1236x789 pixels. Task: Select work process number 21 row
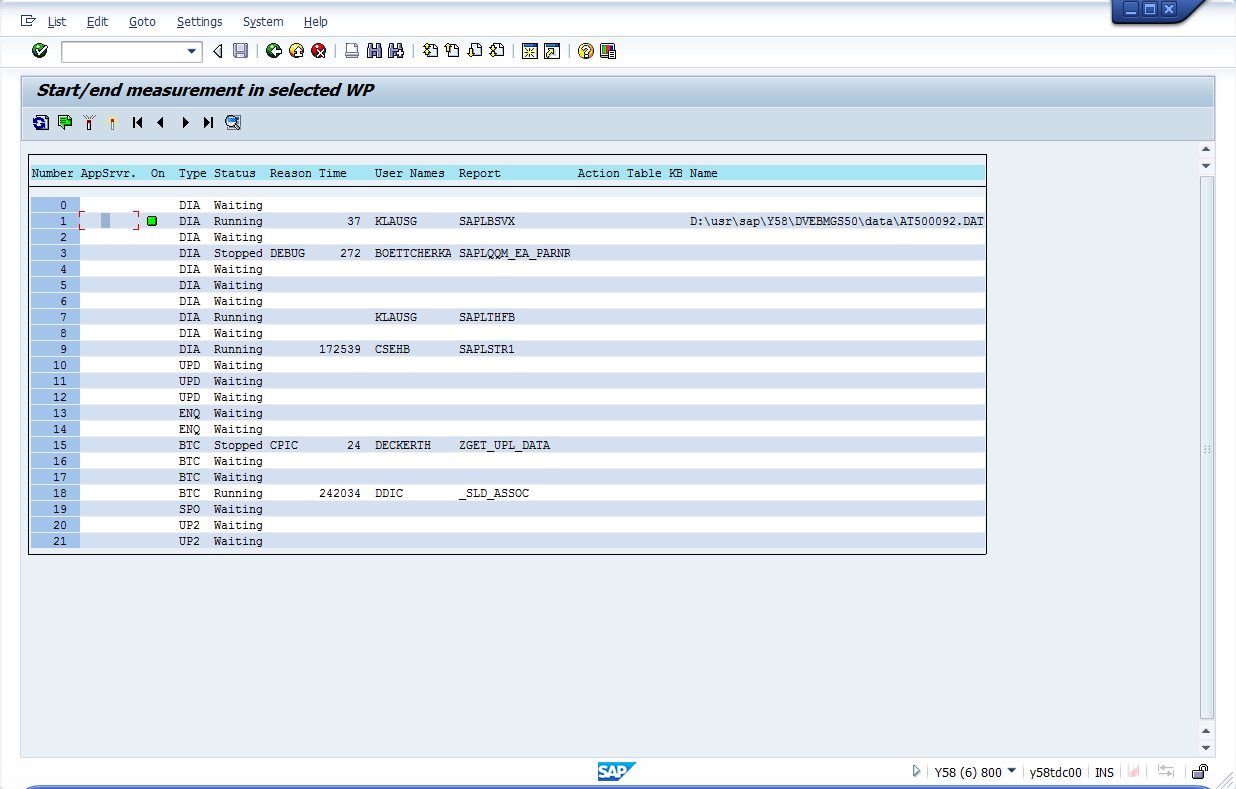coord(508,541)
